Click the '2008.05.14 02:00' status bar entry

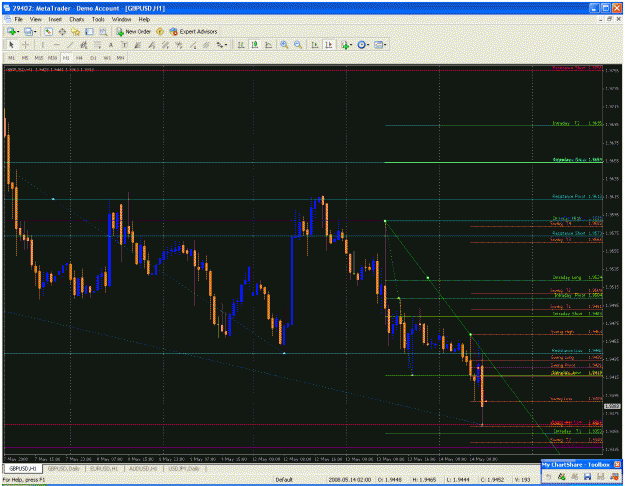(x=349, y=480)
